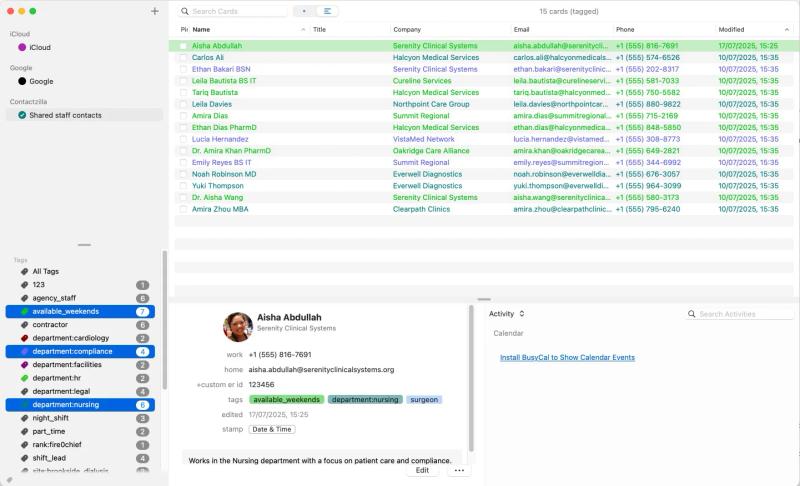800x486 pixels.
Task: Click the department:nursing tag icon
Action: 24,405
